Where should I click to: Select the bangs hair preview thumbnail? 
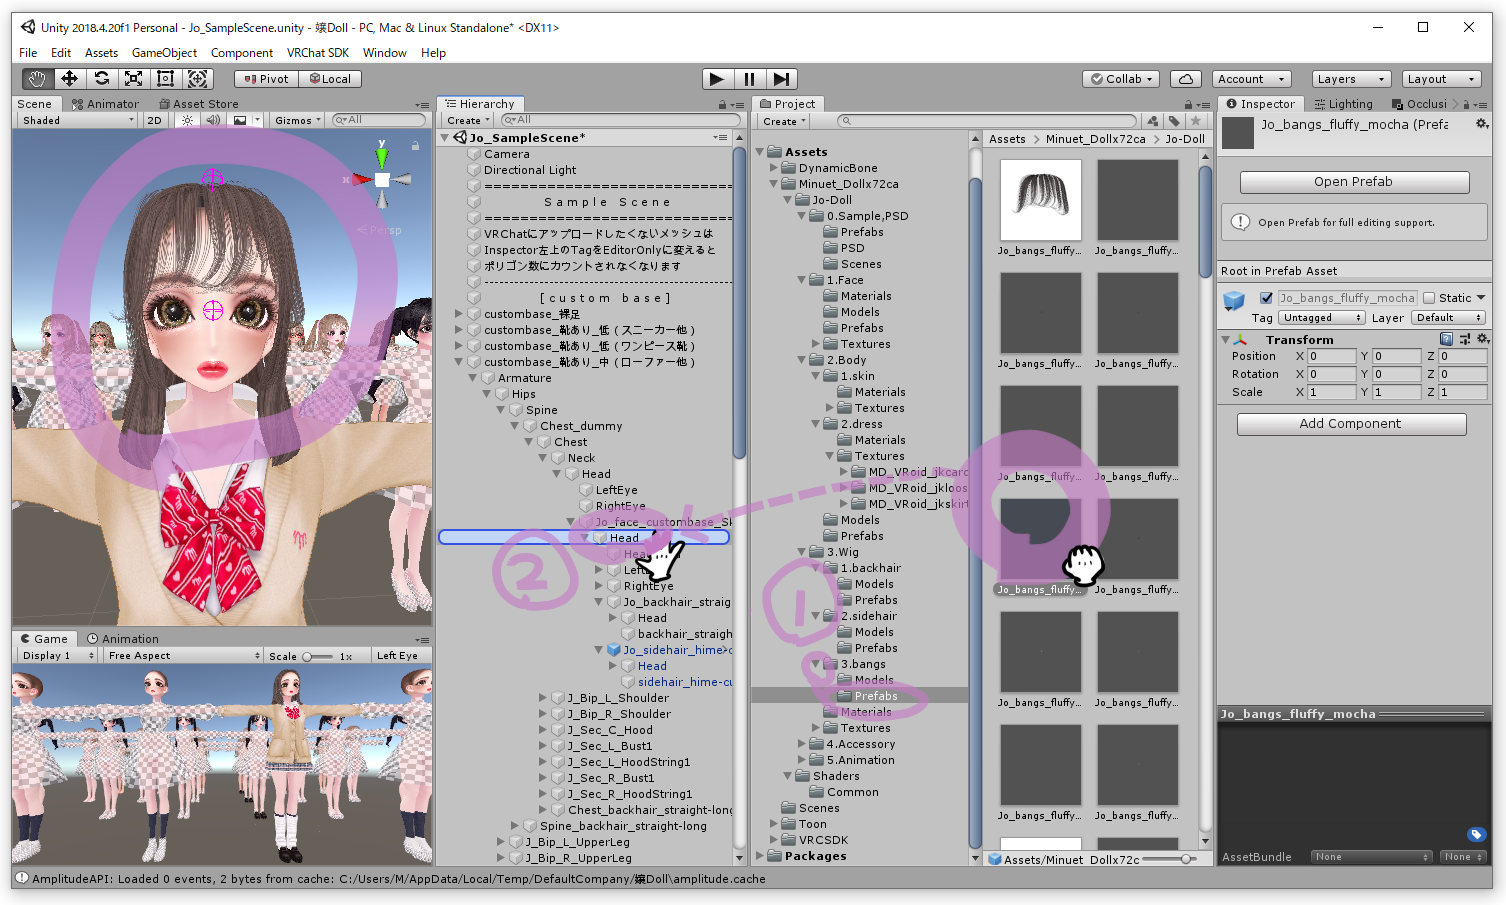[x=1040, y=200]
